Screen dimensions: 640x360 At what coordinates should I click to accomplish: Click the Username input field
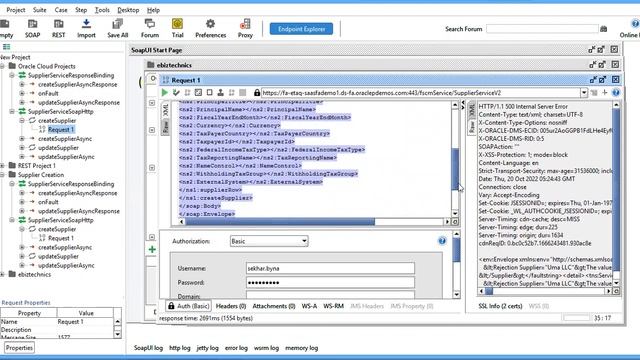point(330,268)
